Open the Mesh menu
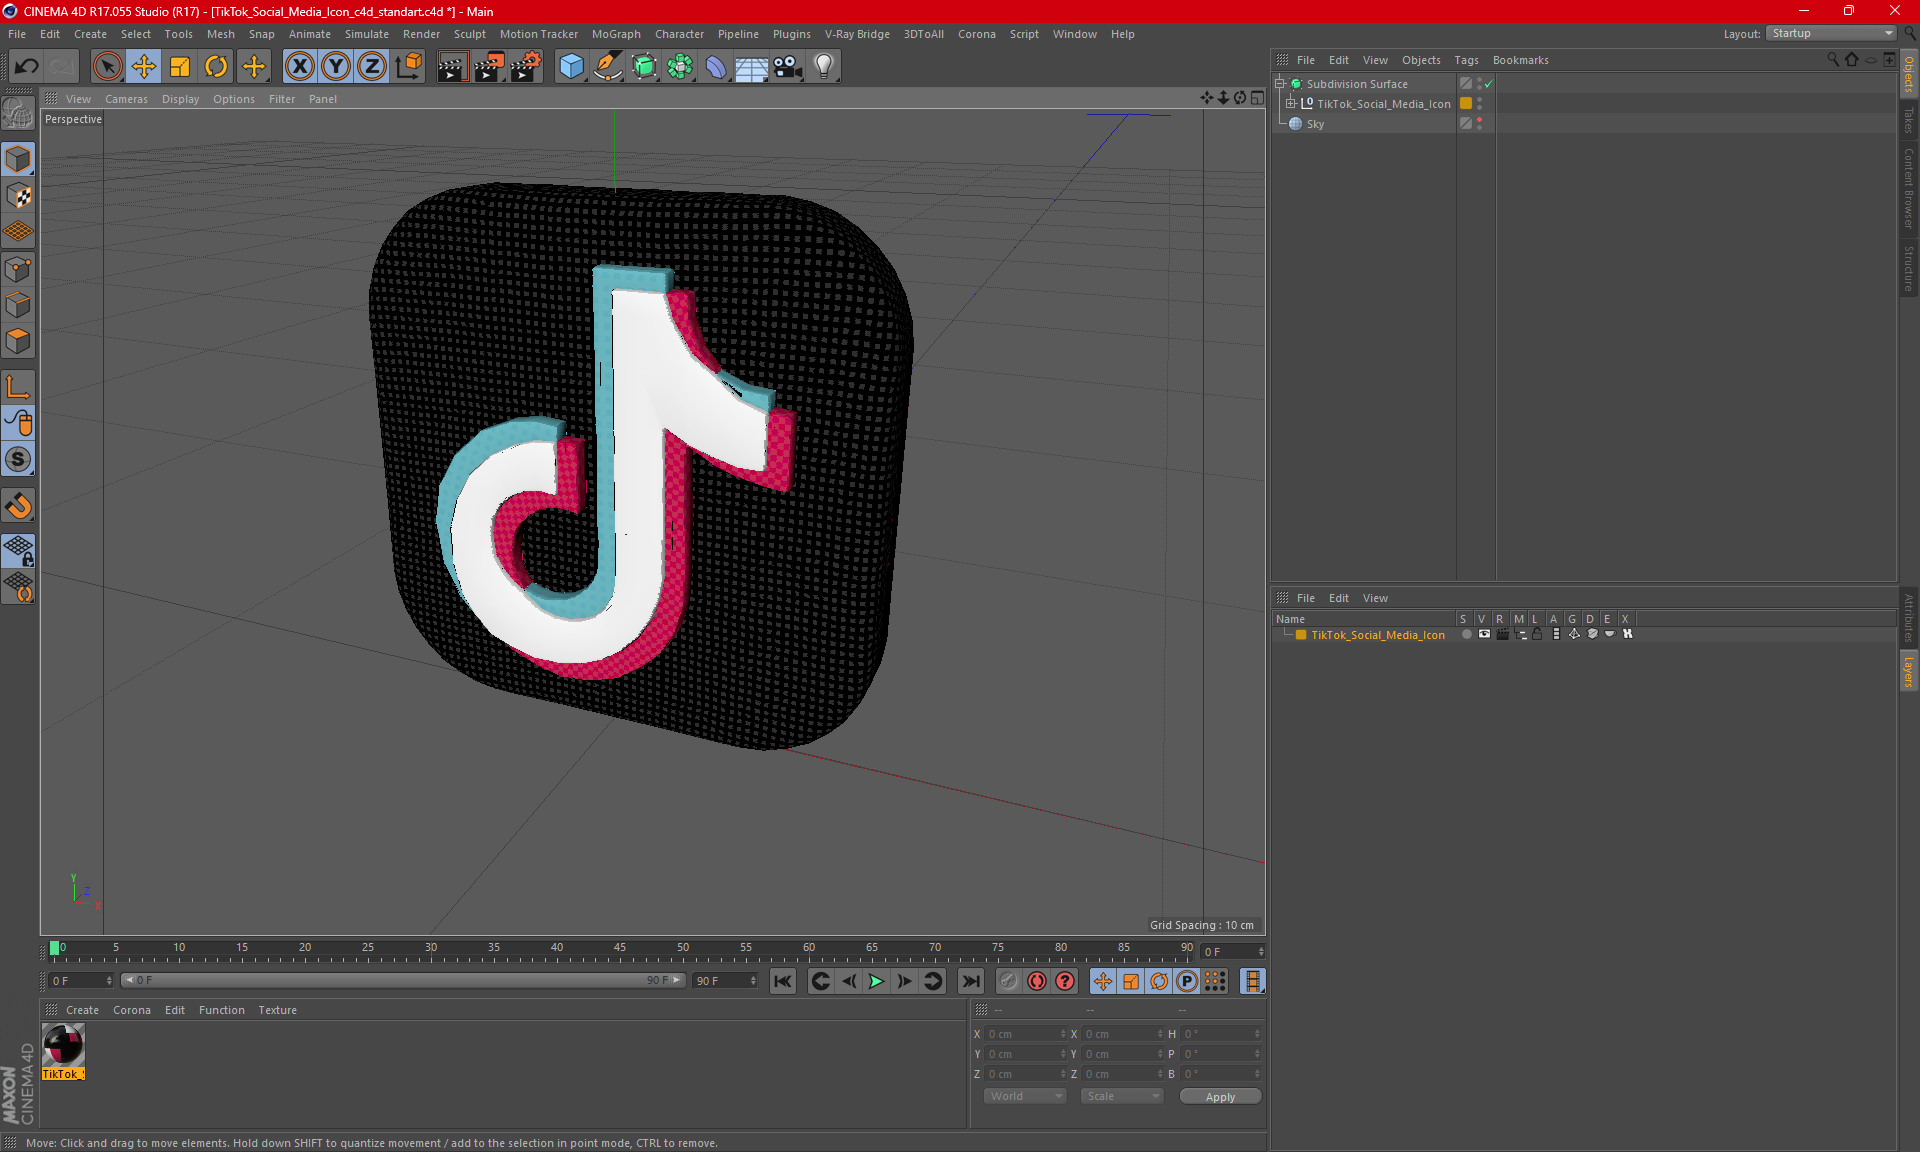Viewport: 1920px width, 1152px height. [x=220, y=34]
